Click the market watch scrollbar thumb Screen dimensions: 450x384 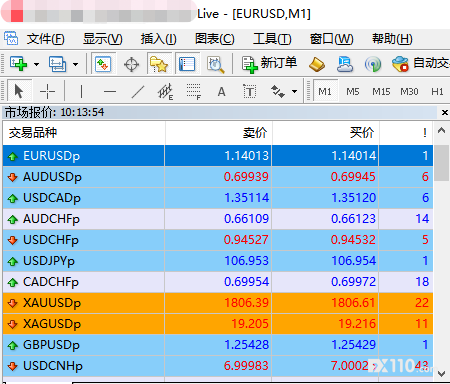click(x=441, y=163)
